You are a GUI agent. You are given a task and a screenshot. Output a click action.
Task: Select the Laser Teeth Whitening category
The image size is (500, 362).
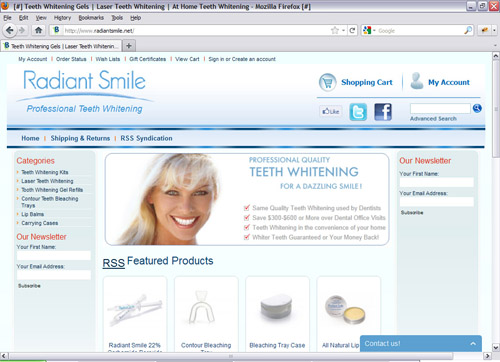pyautogui.click(x=47, y=181)
